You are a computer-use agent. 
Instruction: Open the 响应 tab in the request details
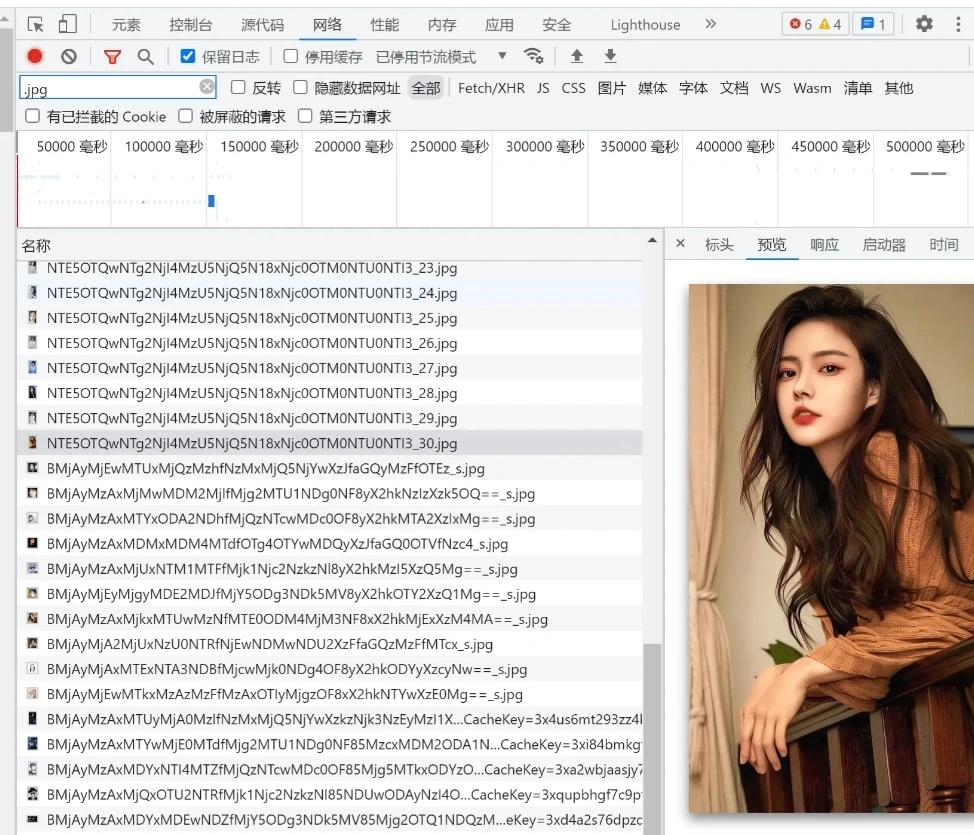pos(824,245)
